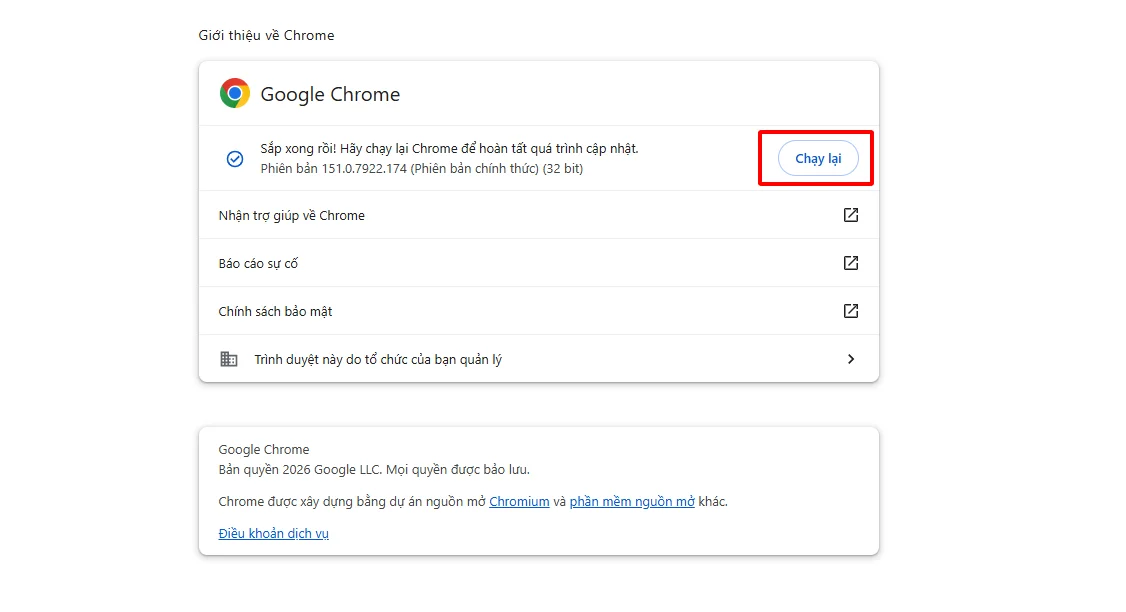This screenshot has width=1126, height=612.
Task: Click the Giới thiệu về Chrome heading
Action: coord(266,35)
